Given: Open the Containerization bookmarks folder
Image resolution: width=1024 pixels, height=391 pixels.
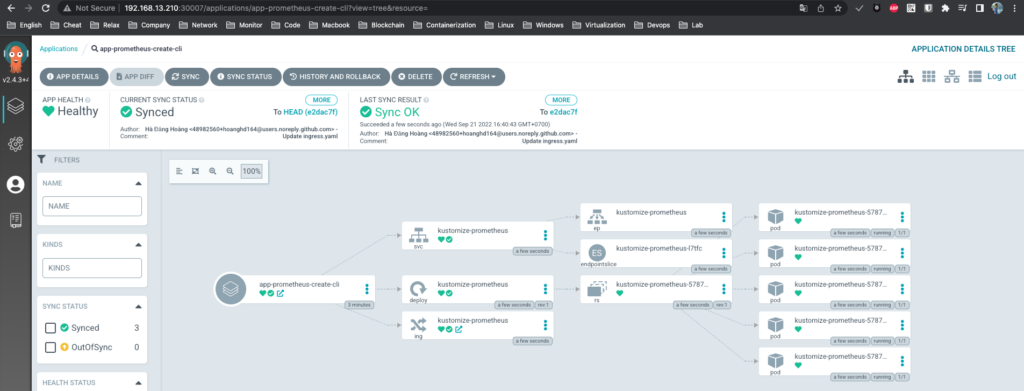Looking at the screenshot, I should click(445, 25).
